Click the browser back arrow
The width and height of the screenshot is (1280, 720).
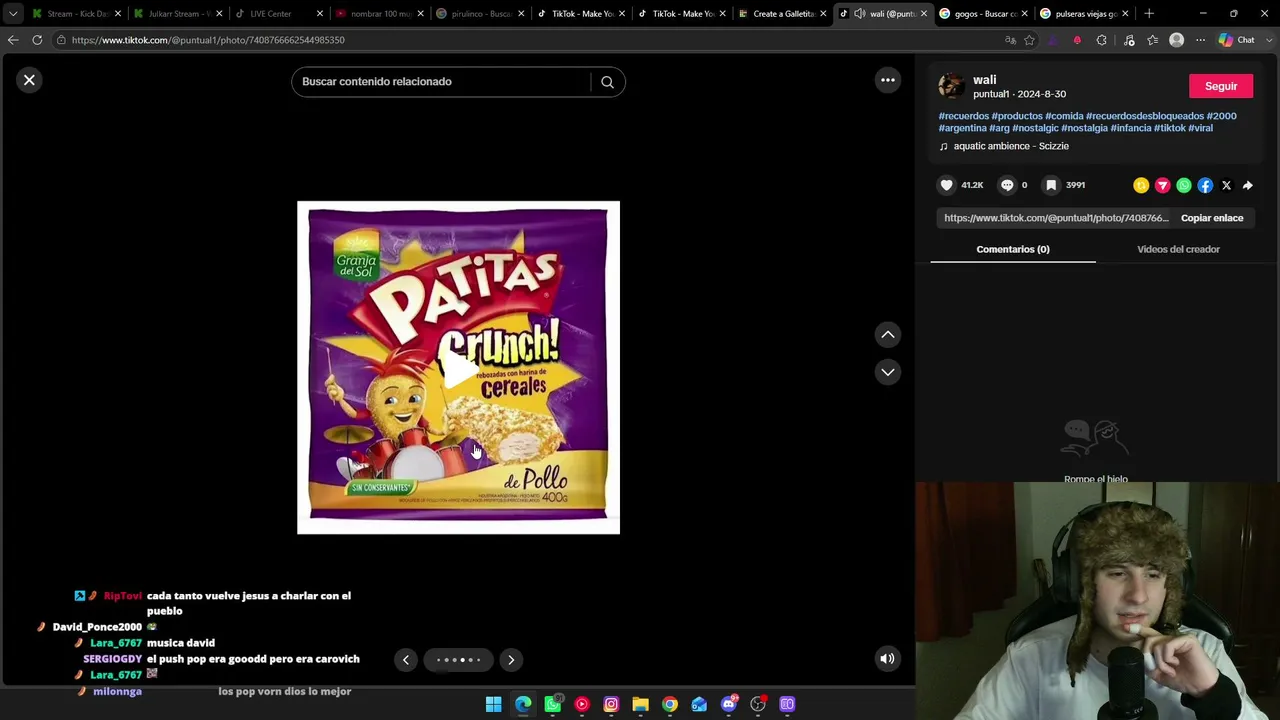coord(13,40)
